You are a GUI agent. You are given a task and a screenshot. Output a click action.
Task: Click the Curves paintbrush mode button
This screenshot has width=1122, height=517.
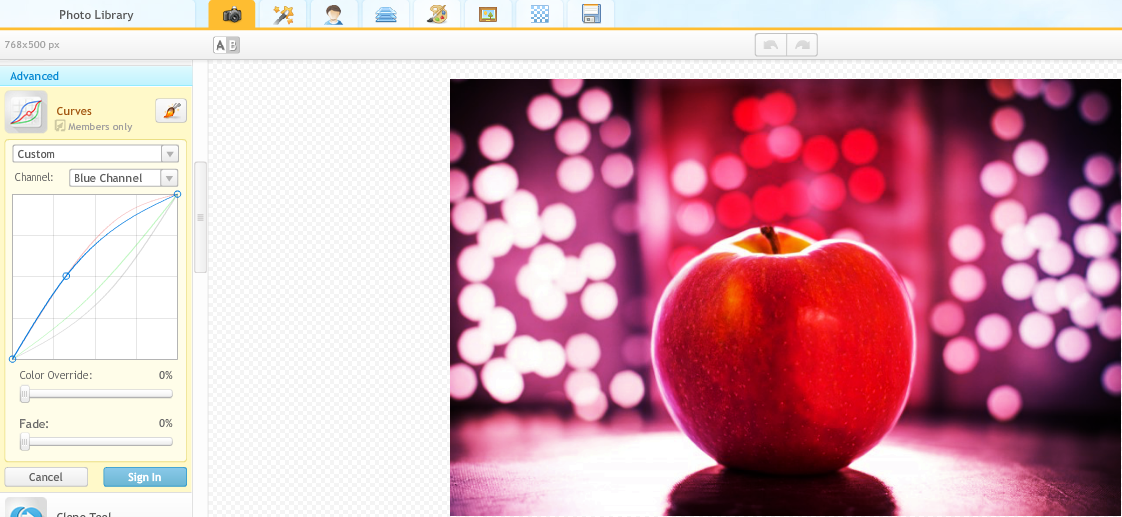tap(171, 111)
